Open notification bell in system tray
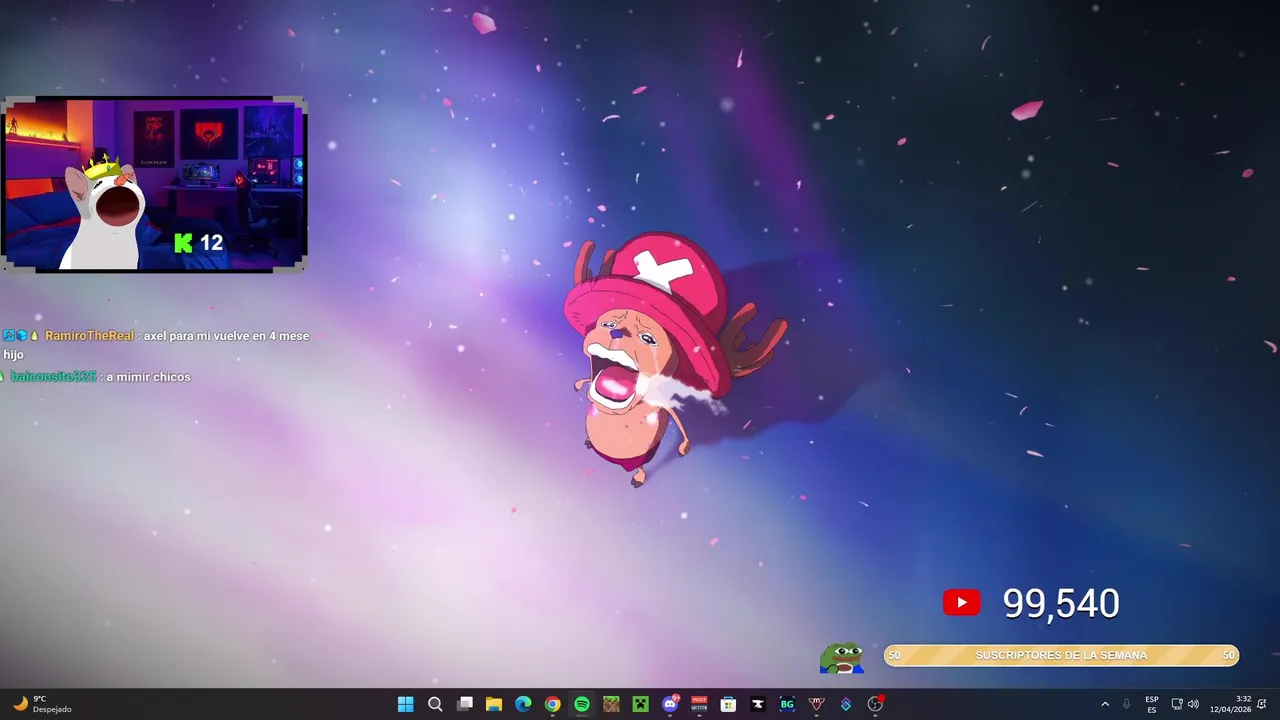Image resolution: width=1280 pixels, height=720 pixels. pos(1261,704)
